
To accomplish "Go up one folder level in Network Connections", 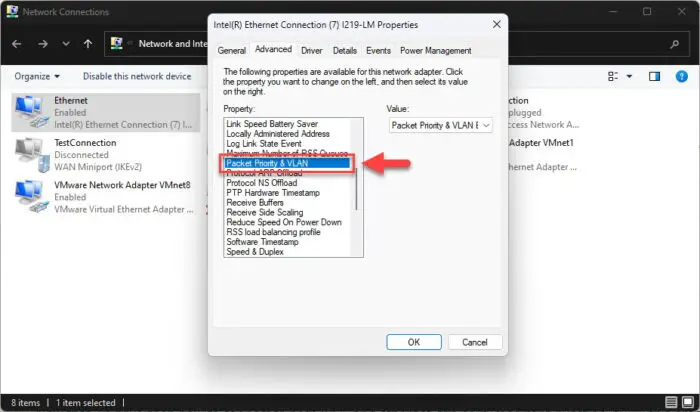I will pos(88,44).
